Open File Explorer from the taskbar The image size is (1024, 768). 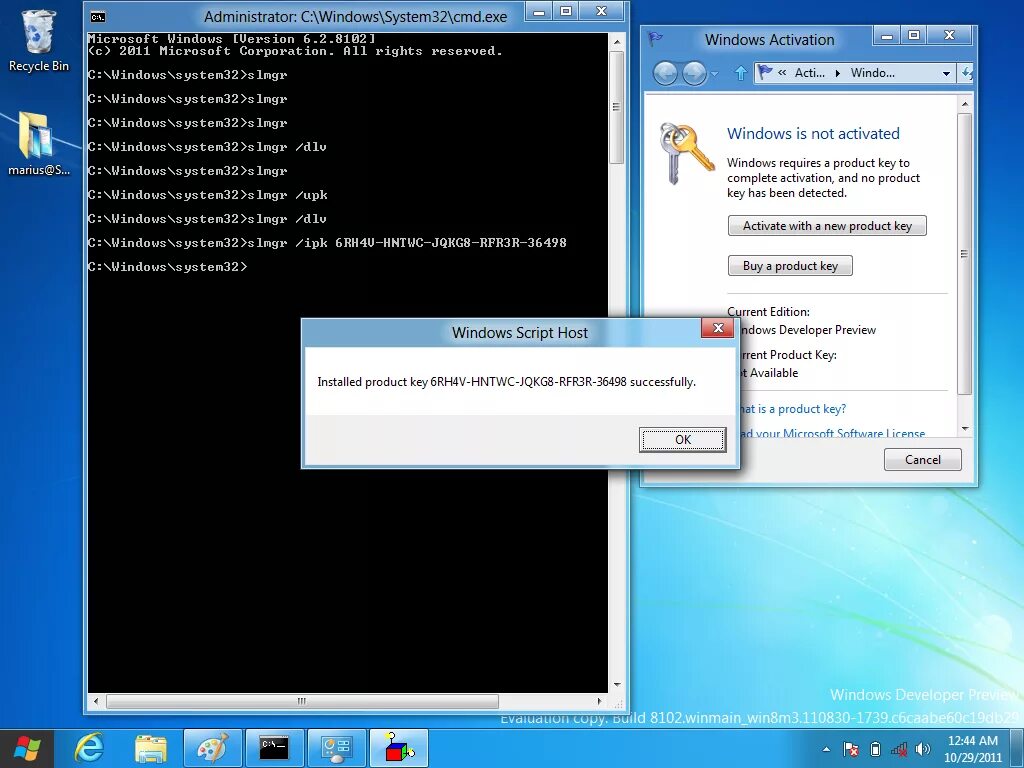(x=150, y=748)
